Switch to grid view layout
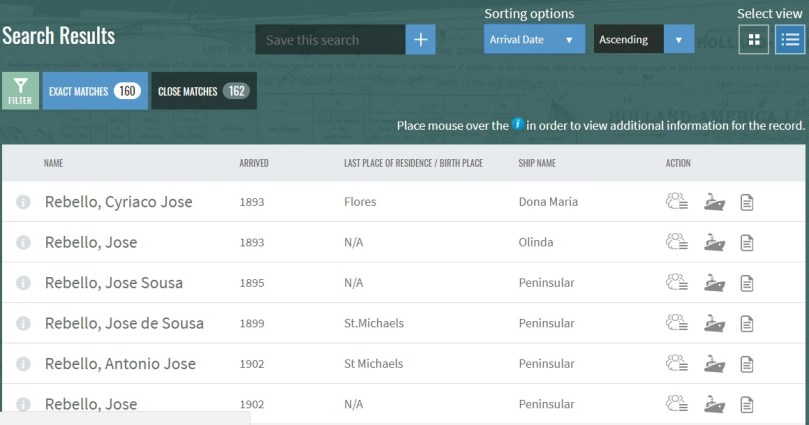Image resolution: width=809 pixels, height=425 pixels. tap(754, 40)
